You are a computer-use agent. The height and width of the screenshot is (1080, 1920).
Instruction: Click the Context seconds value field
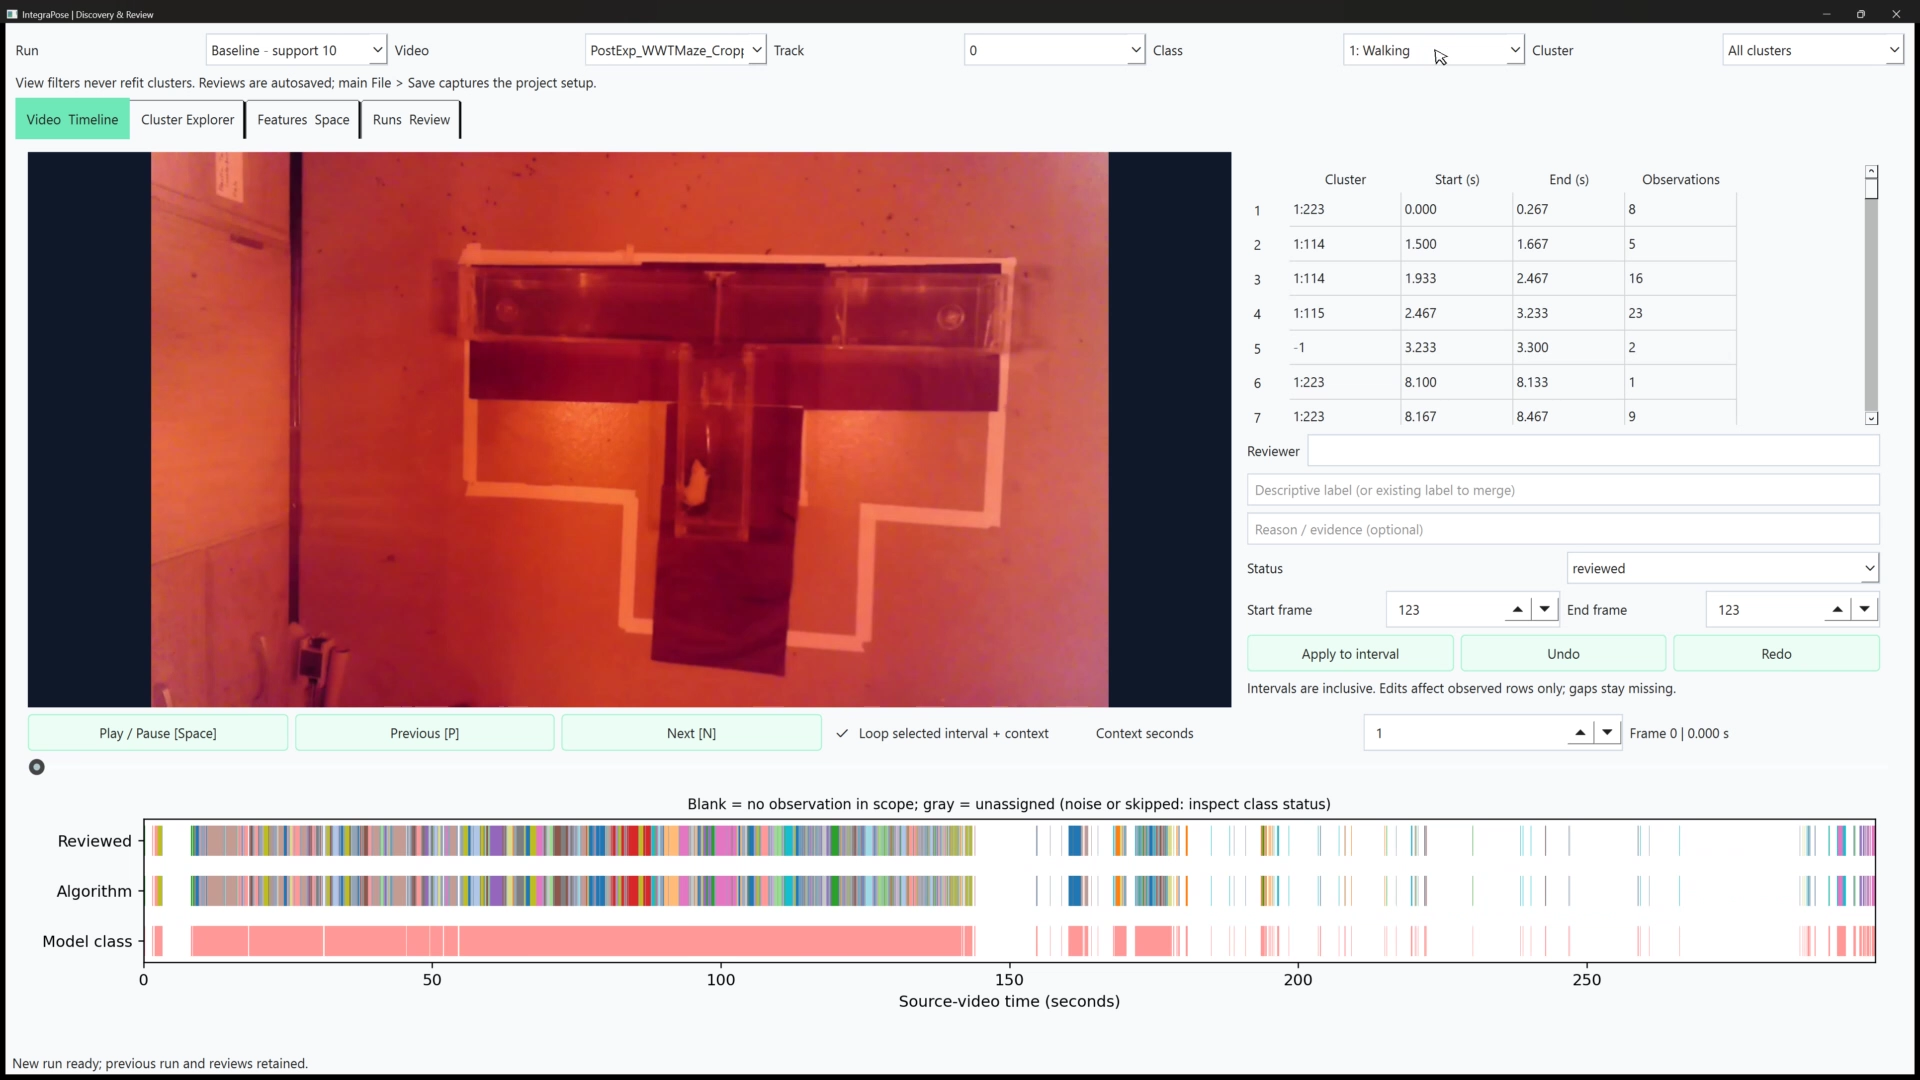1465,733
